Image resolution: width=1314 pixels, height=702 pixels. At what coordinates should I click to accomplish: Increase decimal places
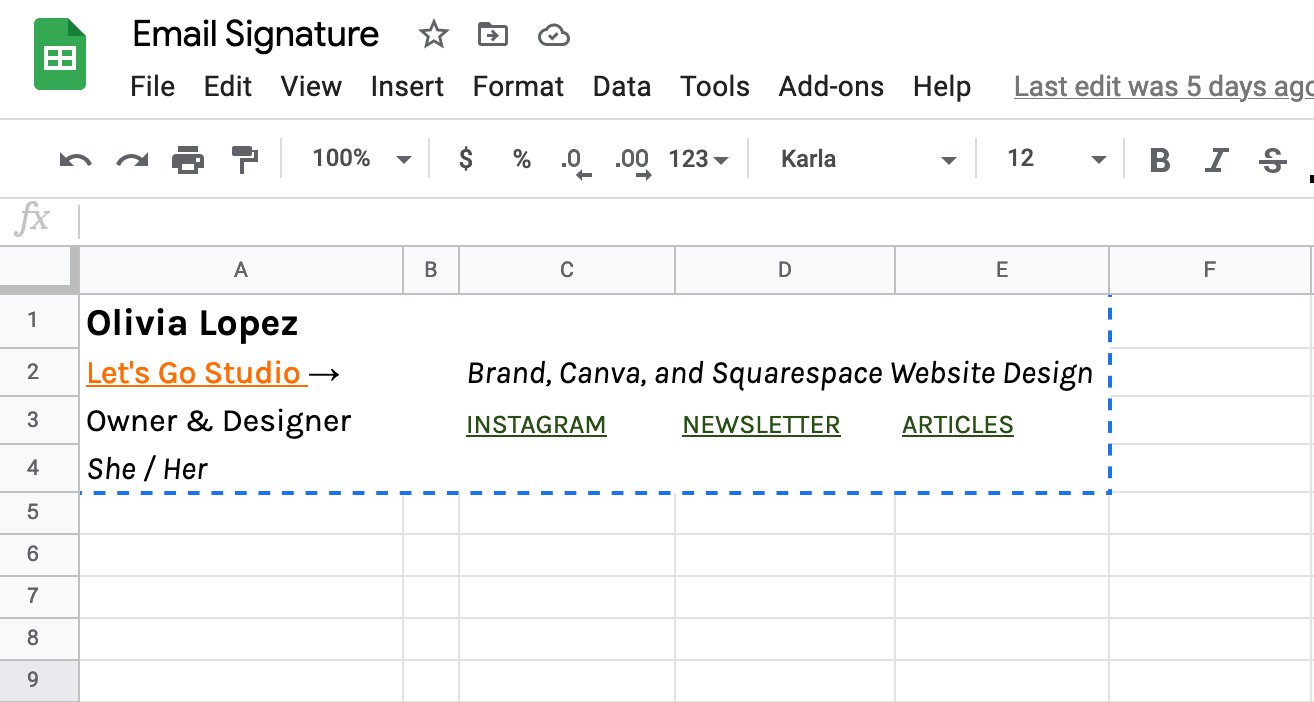coord(633,161)
